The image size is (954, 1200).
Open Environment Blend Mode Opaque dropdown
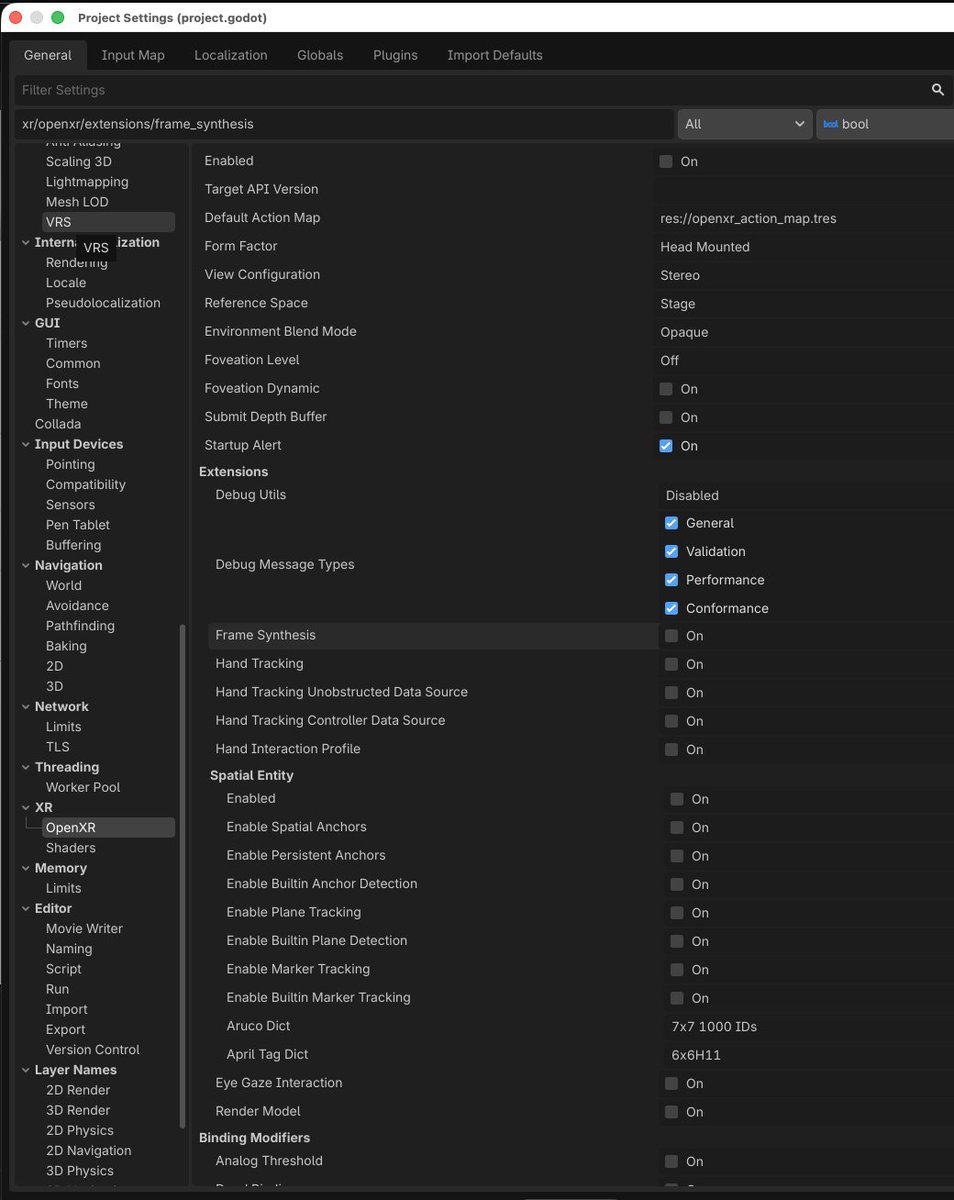803,332
